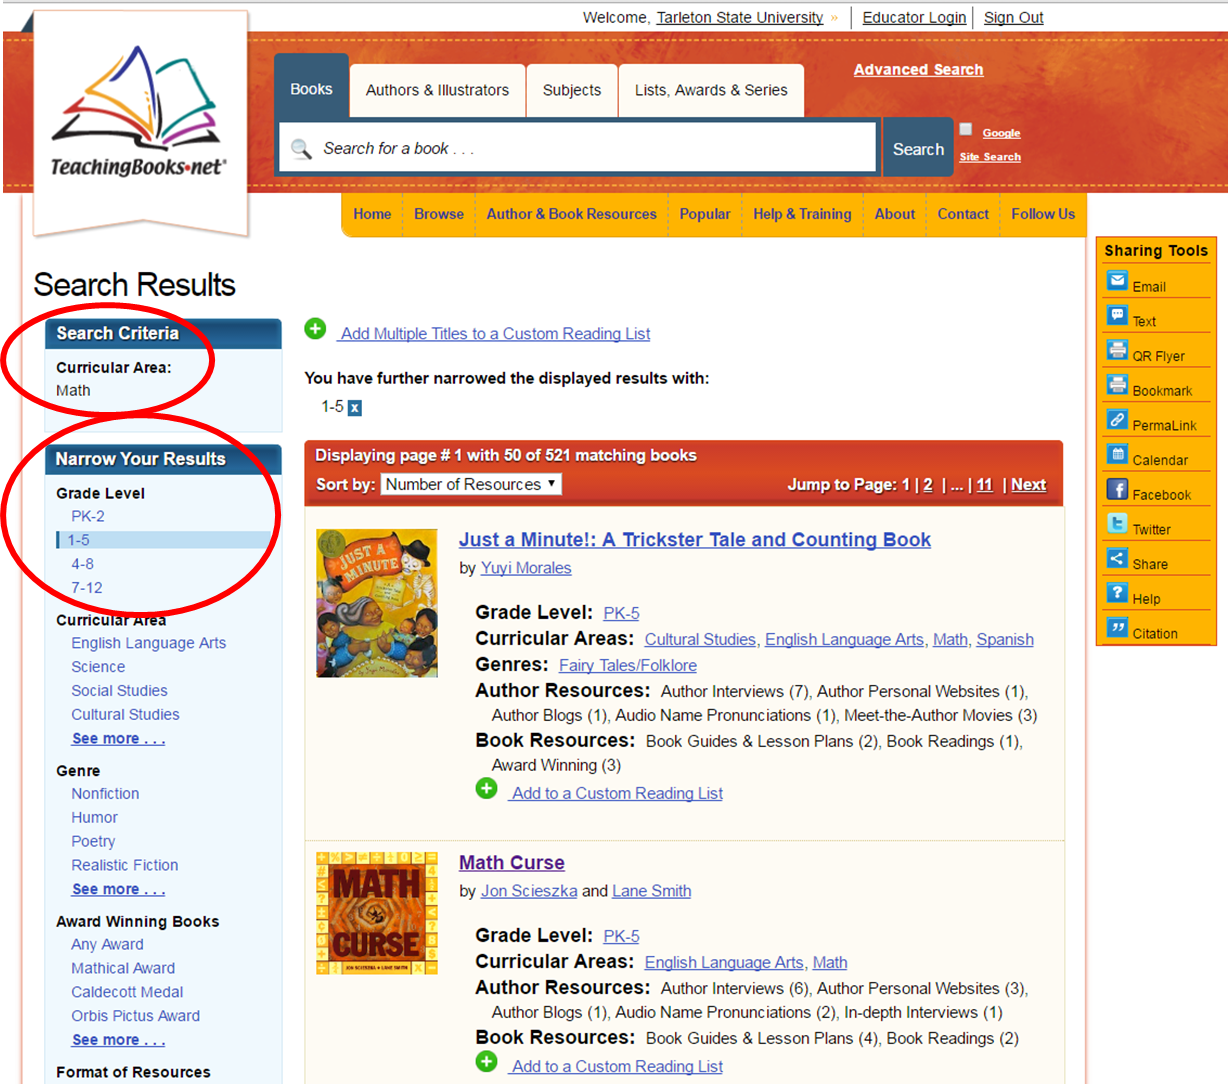Expand See more under Award Winning Books
1228x1084 pixels.
coord(118,1040)
